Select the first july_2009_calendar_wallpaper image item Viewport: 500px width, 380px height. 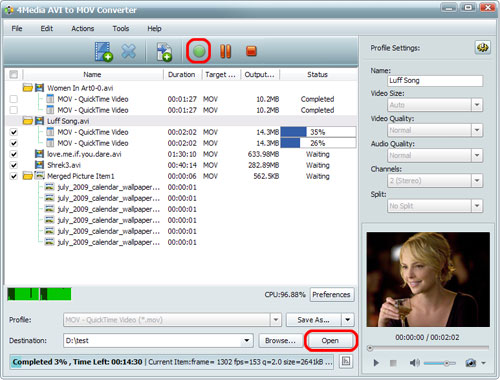(108, 187)
